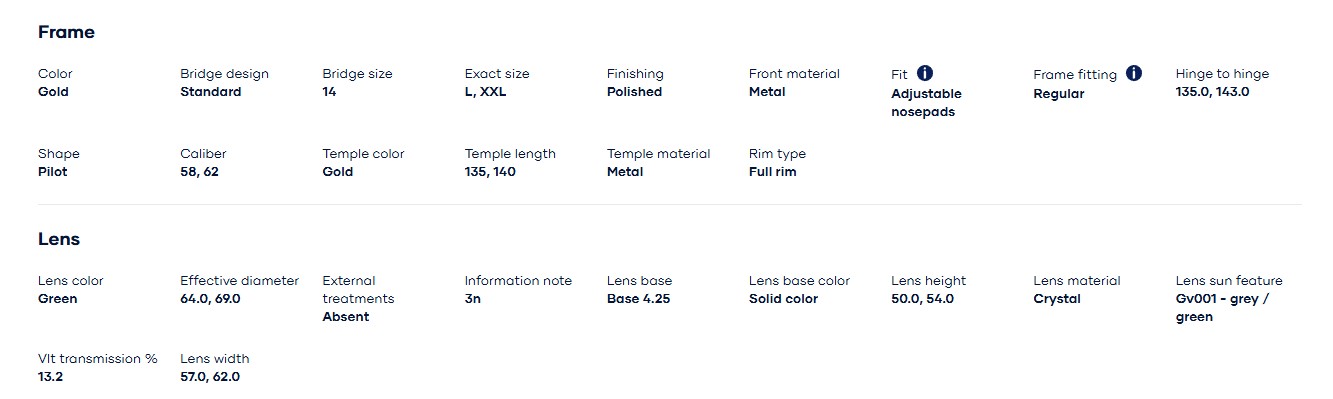The image size is (1333, 399).
Task: Click the Gv001 grey/green sun feature
Action: 1222,308
